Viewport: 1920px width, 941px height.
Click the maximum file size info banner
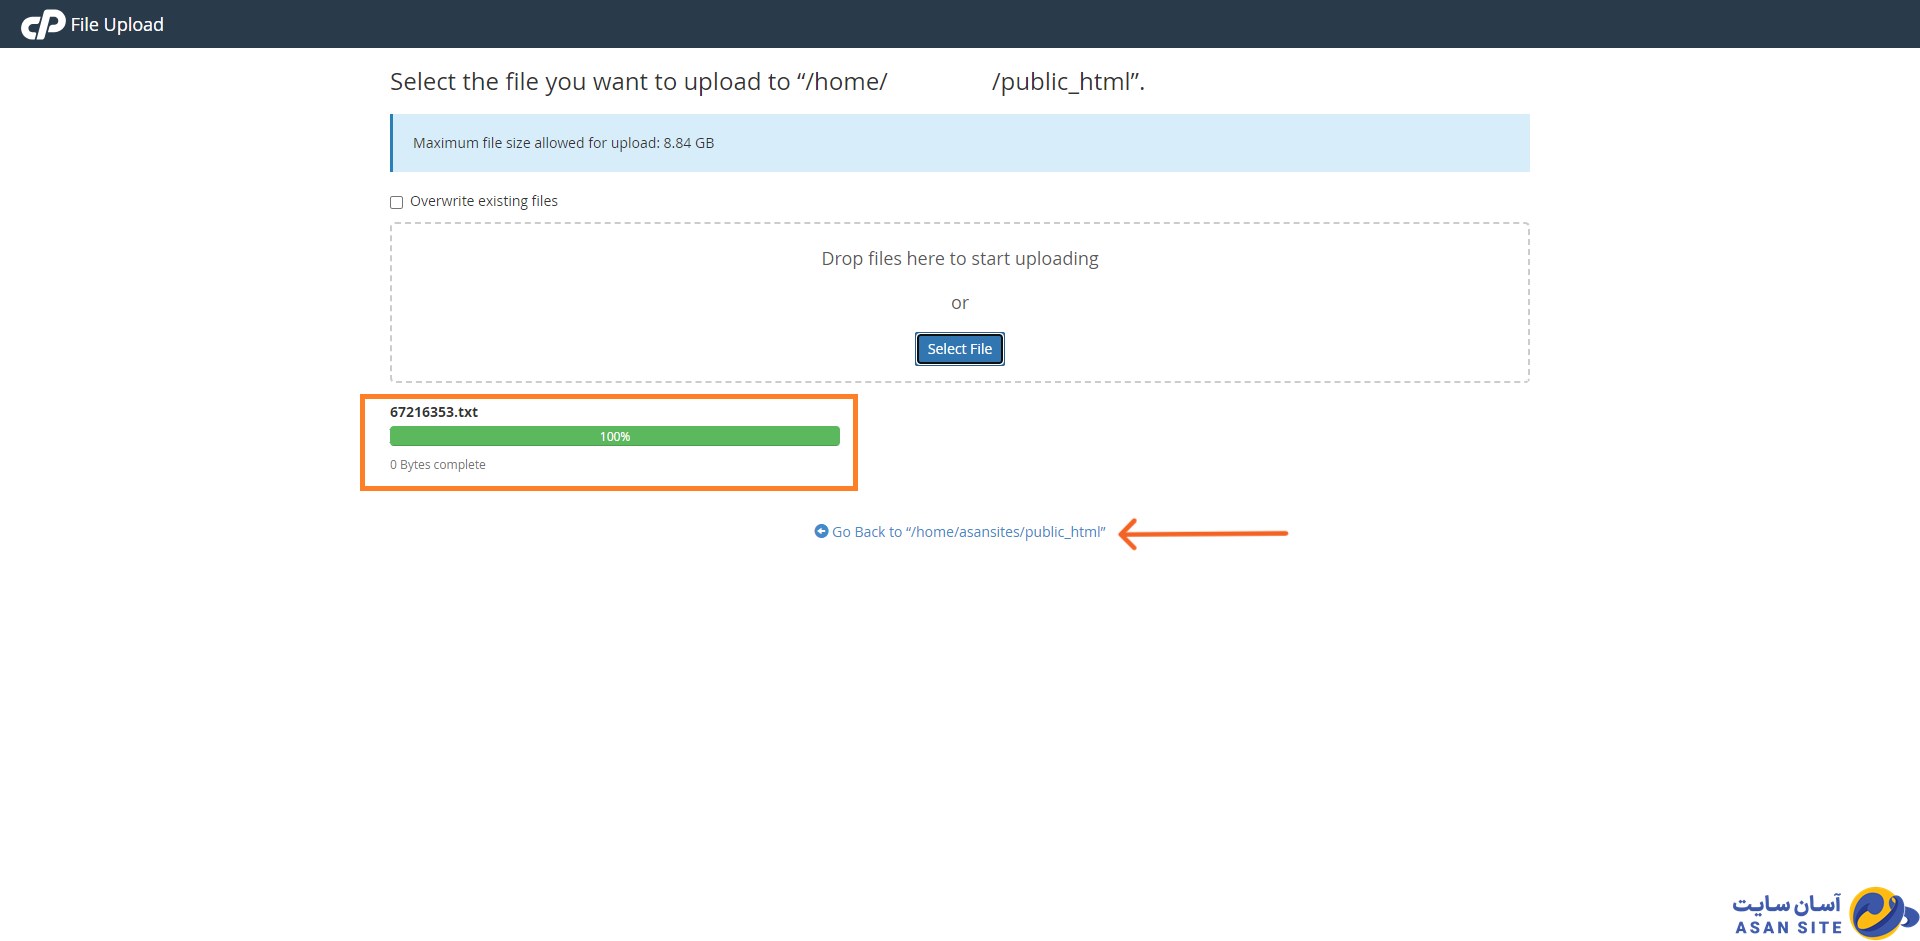click(x=959, y=143)
